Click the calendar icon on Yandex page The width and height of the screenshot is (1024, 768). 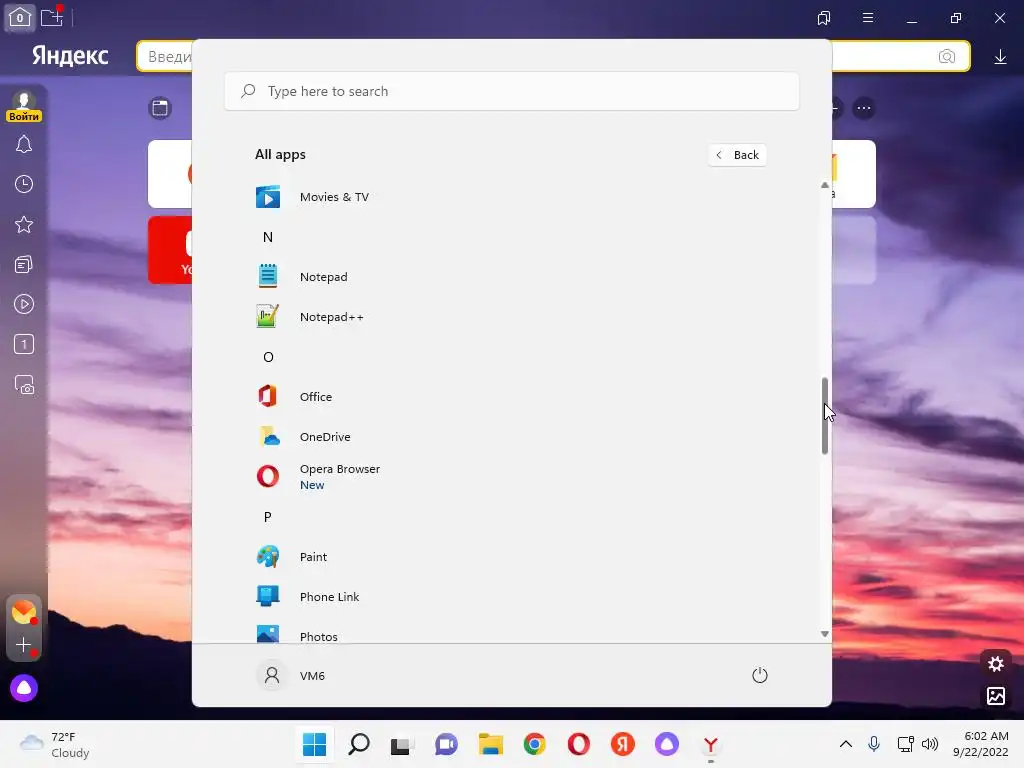(160, 108)
